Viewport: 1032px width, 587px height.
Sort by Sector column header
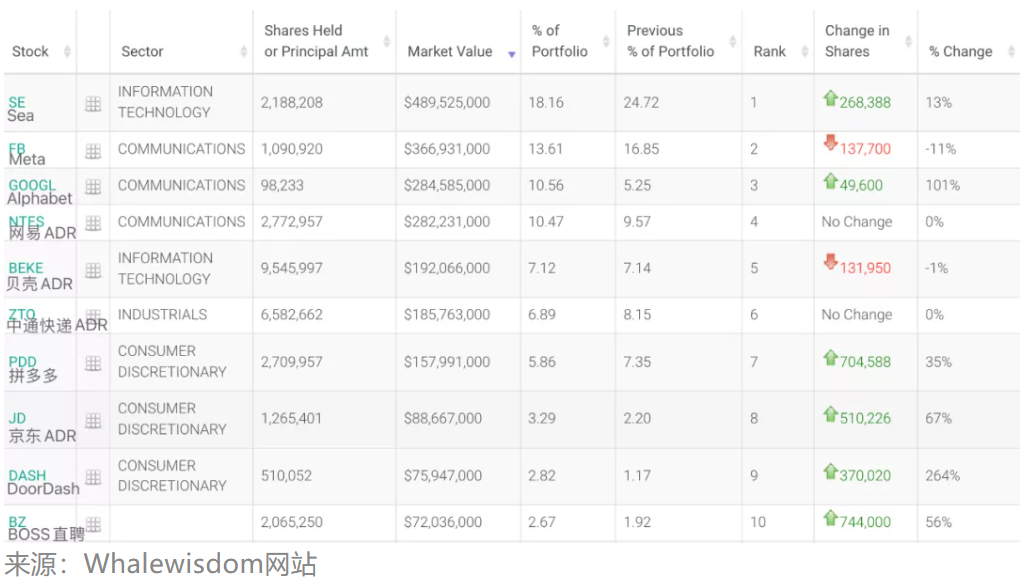click(142, 51)
